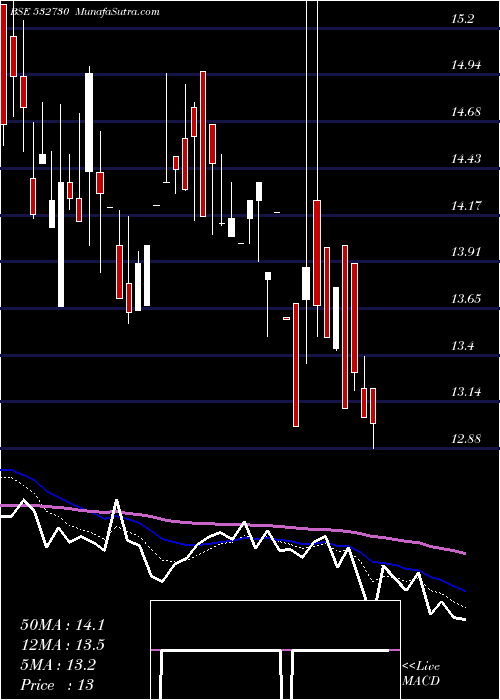Click the <<Live MACD label
The image size is (500, 700).
(421, 674)
